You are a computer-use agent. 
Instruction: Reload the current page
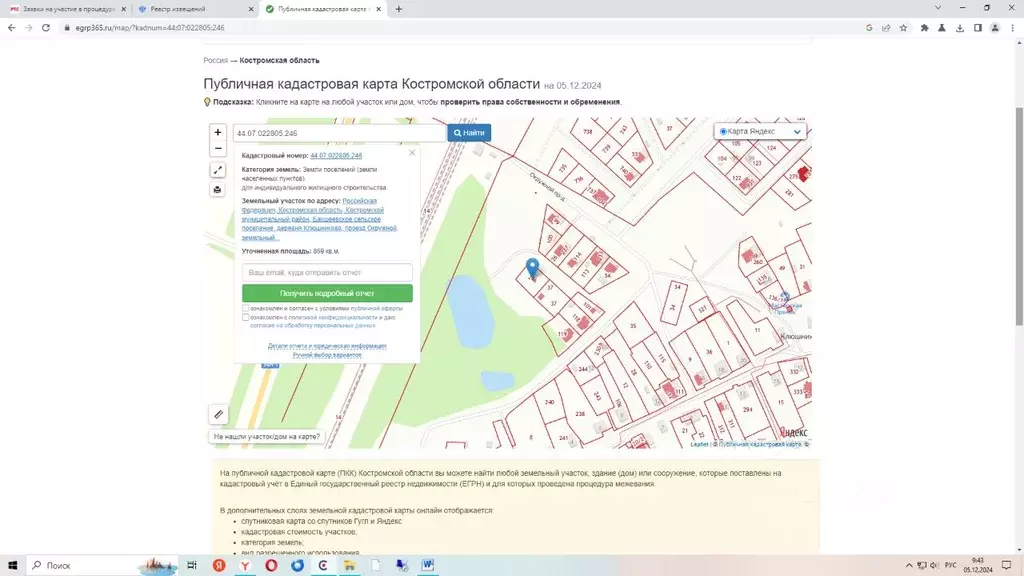(x=46, y=27)
